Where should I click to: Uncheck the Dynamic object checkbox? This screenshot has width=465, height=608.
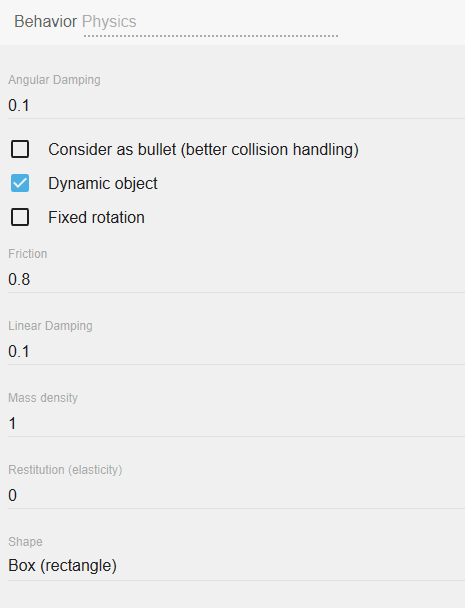tap(20, 183)
